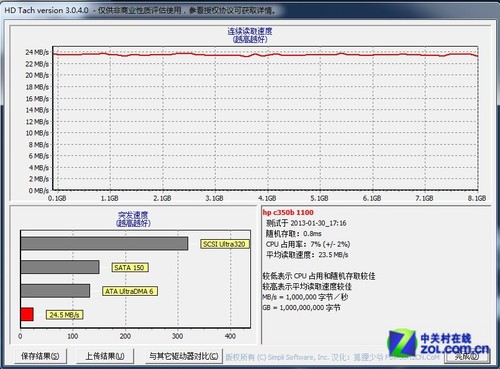Click the 突发速度 chart title
Viewport: 500px width, 369px height.
[133, 215]
